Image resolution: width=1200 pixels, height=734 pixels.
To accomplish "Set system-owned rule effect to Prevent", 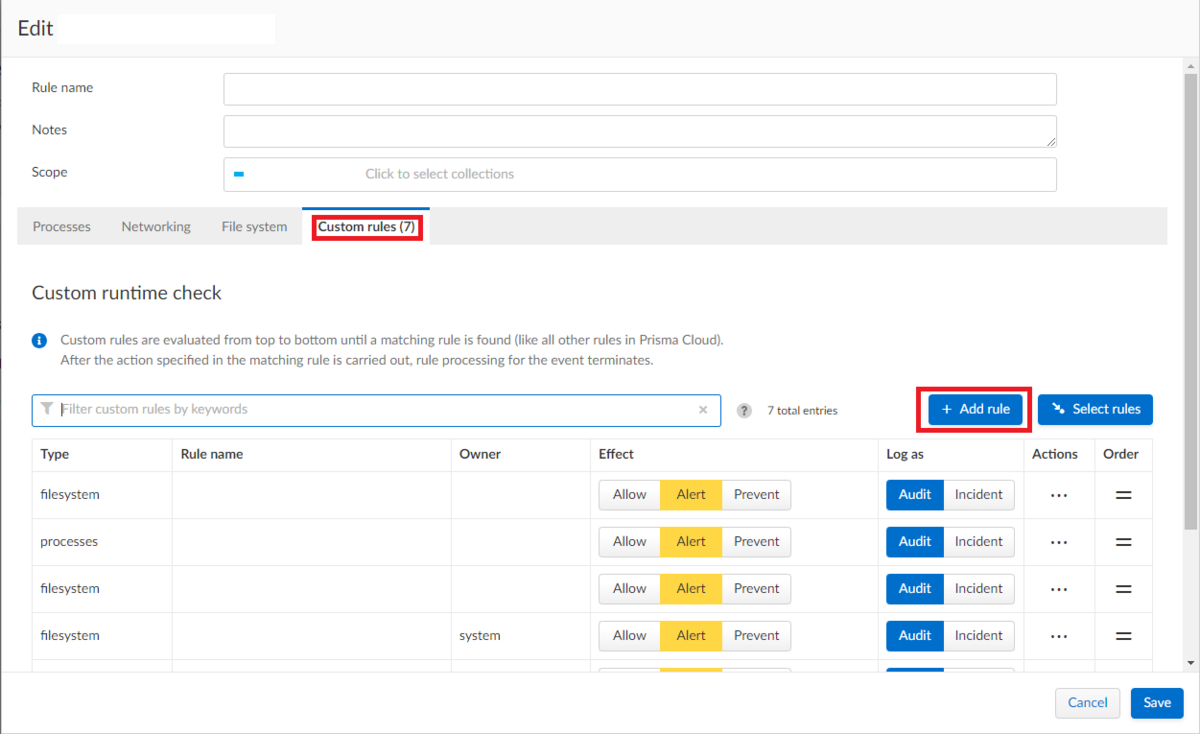I will [756, 636].
